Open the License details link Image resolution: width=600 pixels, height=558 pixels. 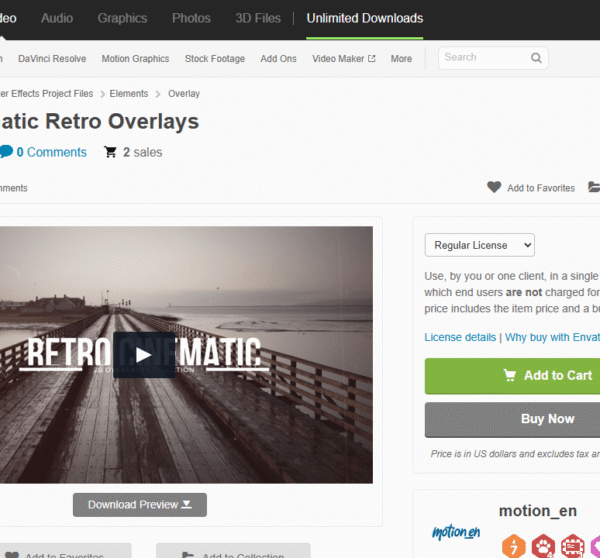(460, 337)
